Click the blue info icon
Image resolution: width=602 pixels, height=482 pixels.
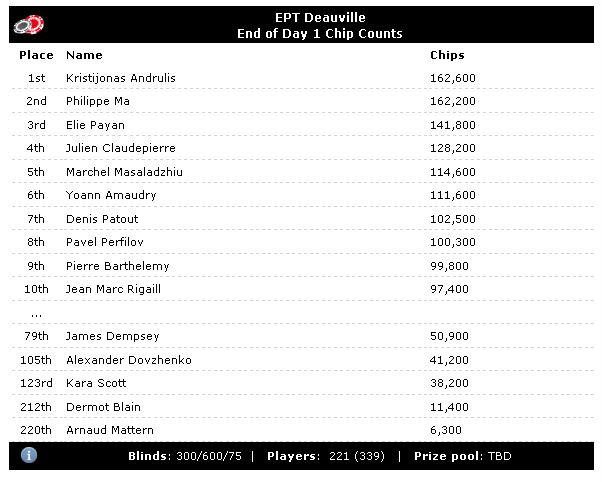[29, 455]
